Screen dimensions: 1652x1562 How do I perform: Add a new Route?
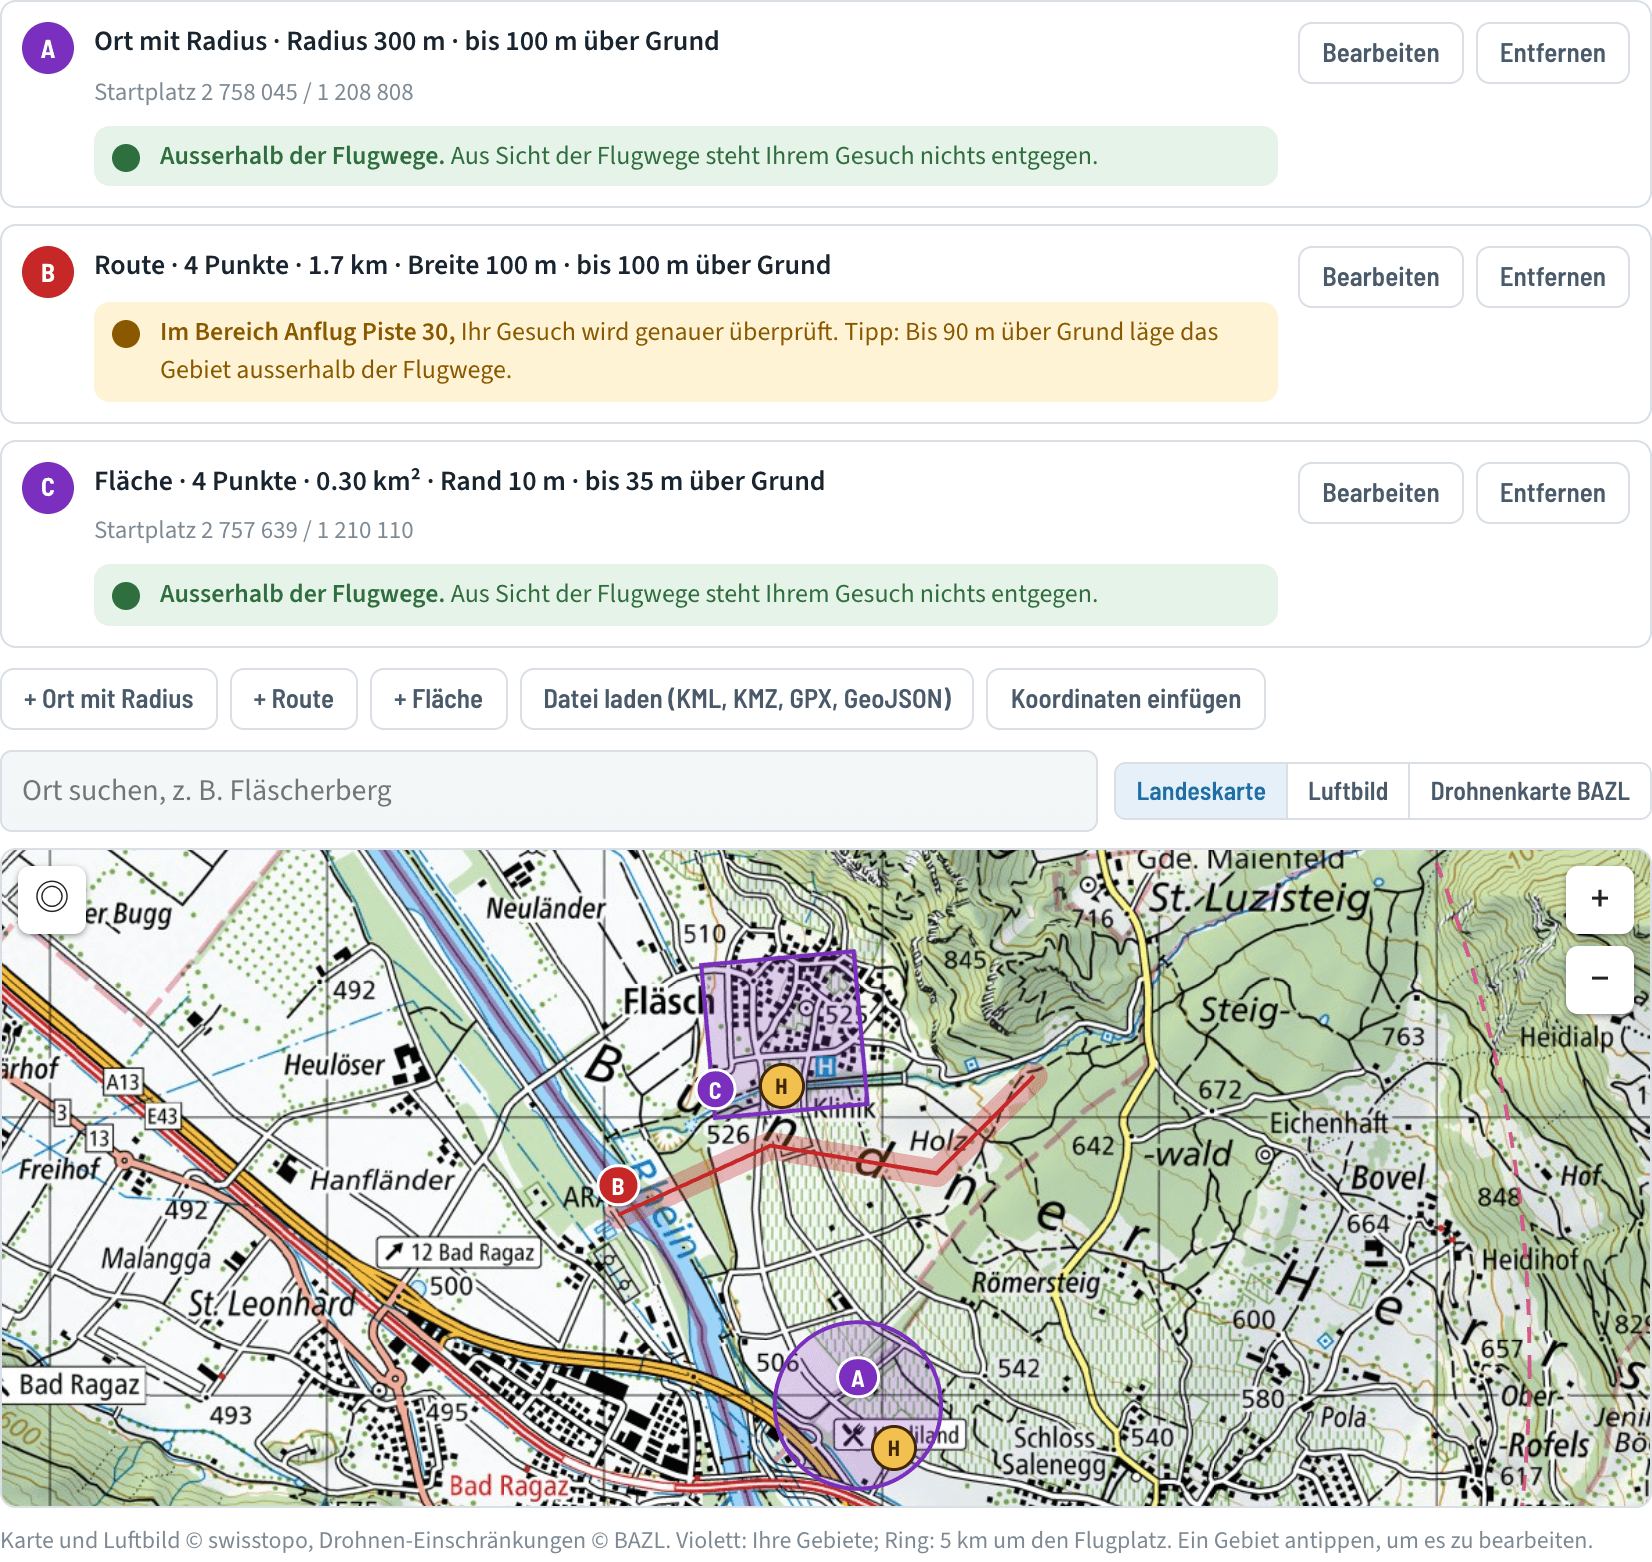point(294,699)
